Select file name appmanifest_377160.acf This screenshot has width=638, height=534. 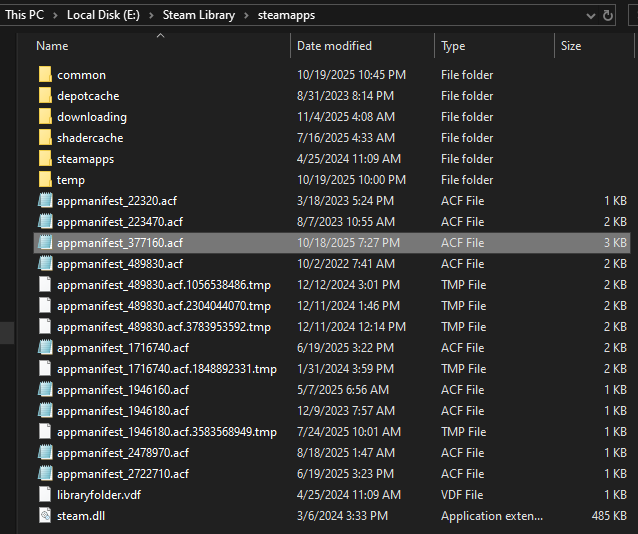(120, 243)
